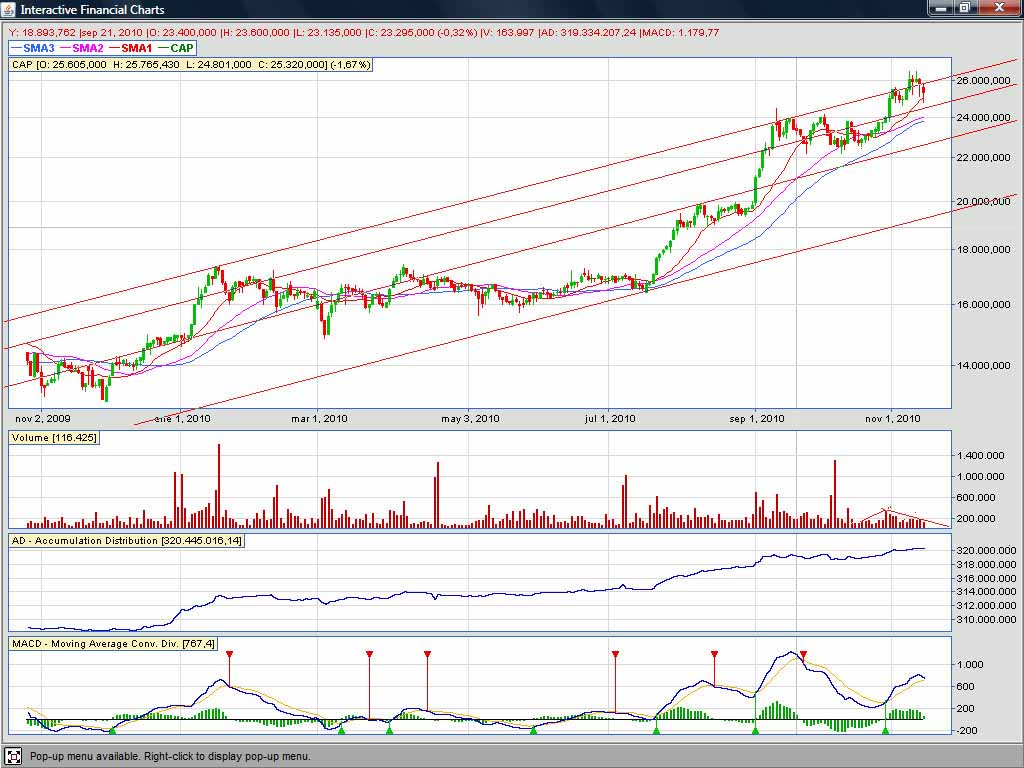Click the 'may 3, 2010' date axis label
Image resolution: width=1024 pixels, height=768 pixels.
point(470,419)
